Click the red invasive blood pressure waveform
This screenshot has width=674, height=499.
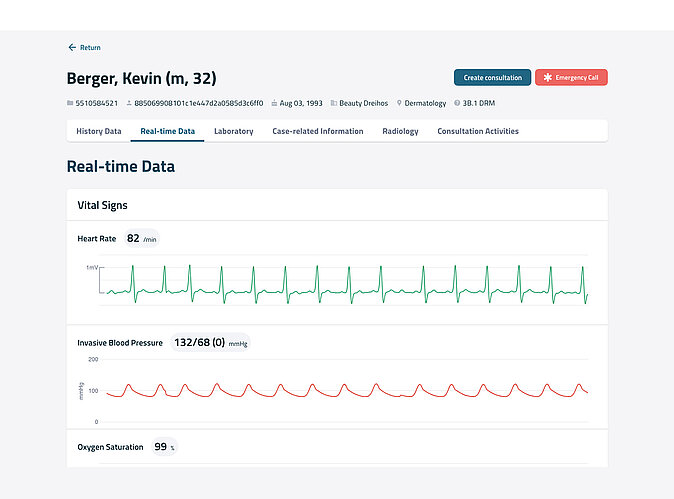tap(347, 390)
